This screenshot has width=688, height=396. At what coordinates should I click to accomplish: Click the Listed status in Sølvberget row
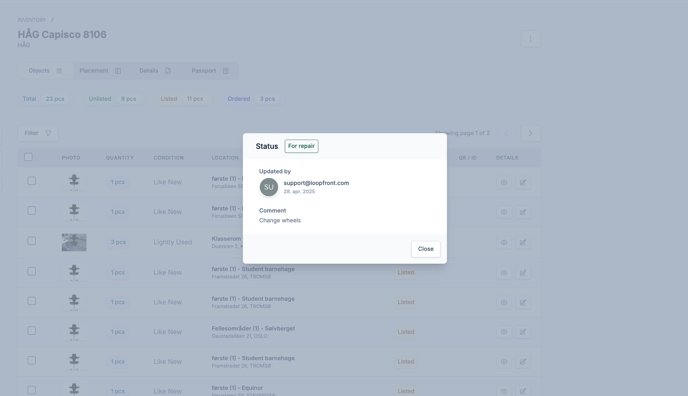click(406, 332)
